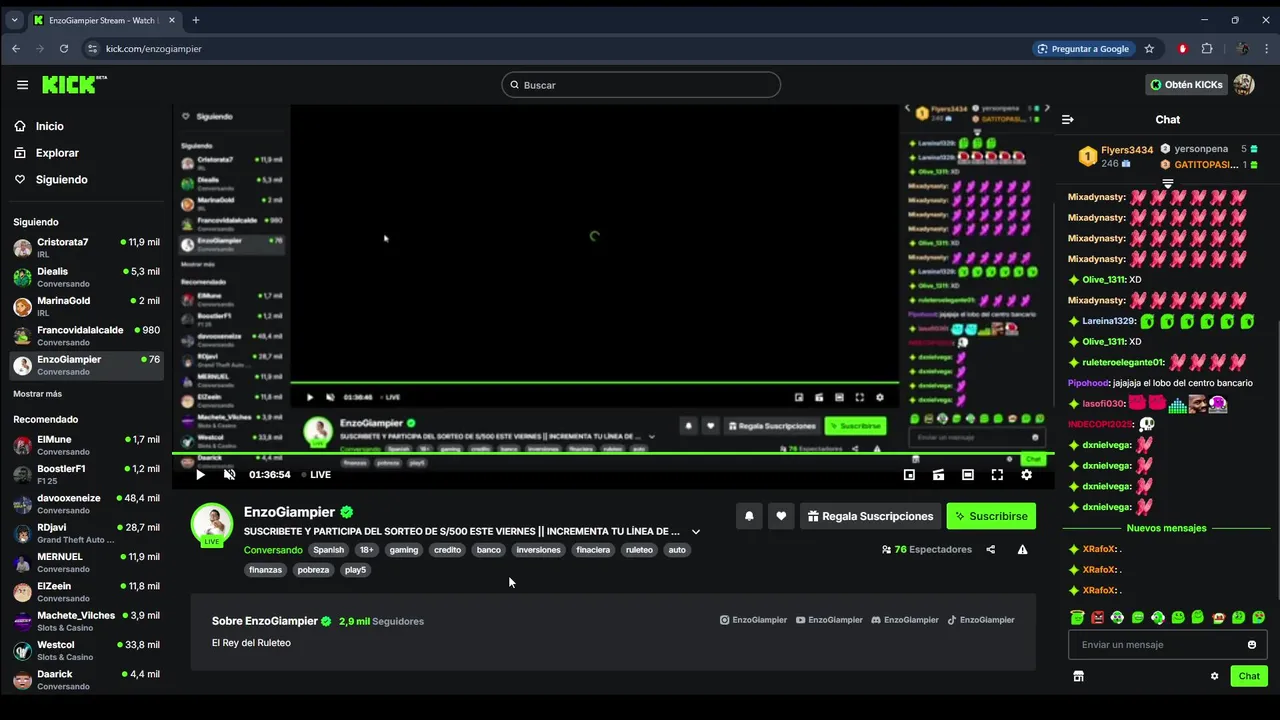1280x720 pixels.
Task: Open the video player settings gear
Action: pyautogui.click(x=1026, y=475)
